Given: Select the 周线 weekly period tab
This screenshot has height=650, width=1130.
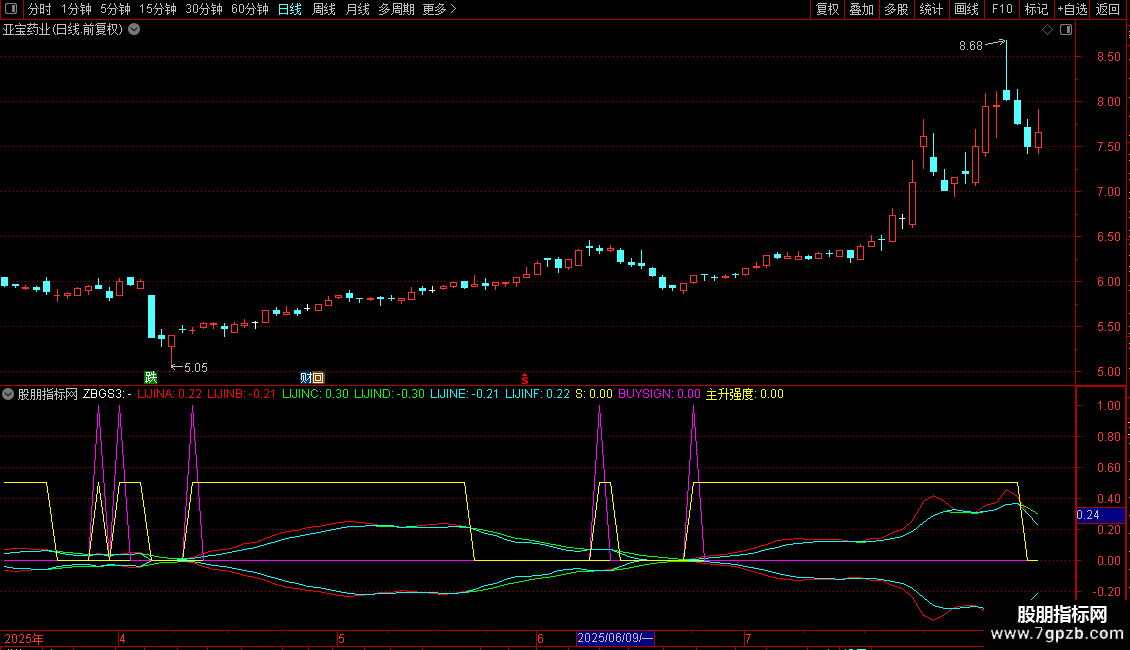Looking at the screenshot, I should [x=324, y=9].
